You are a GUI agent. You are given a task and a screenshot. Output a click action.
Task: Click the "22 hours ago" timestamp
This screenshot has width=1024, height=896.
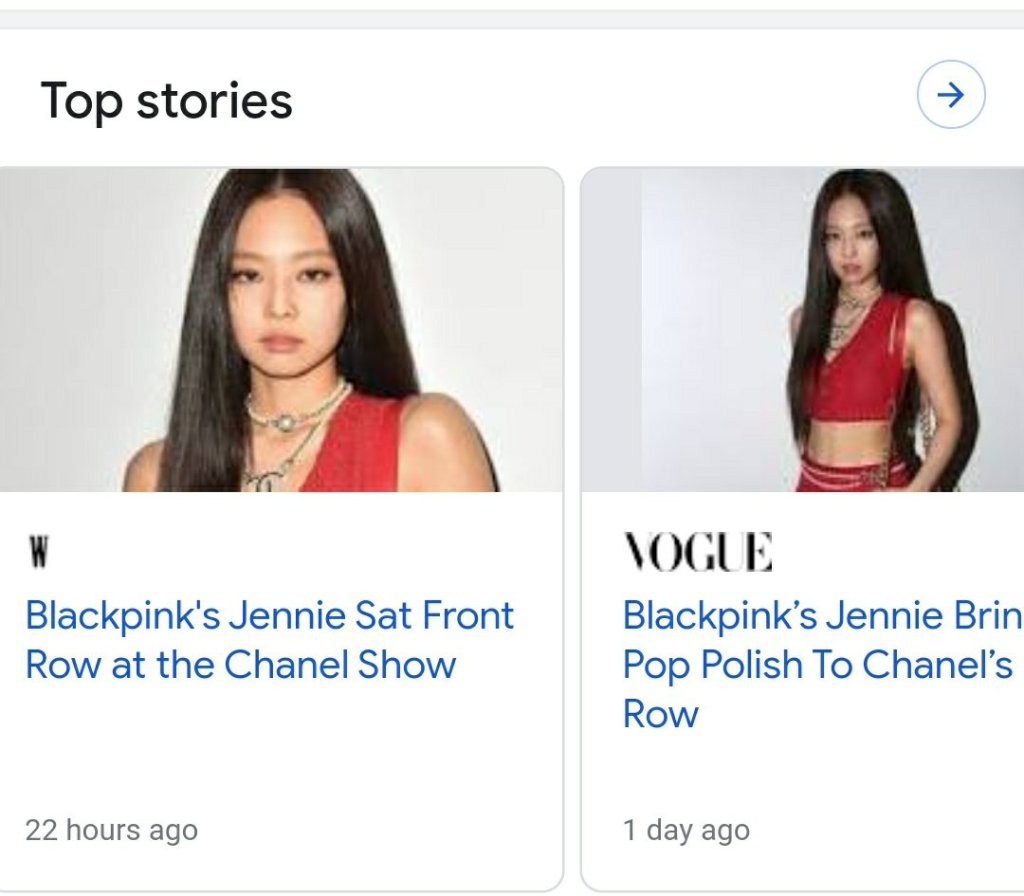111,830
